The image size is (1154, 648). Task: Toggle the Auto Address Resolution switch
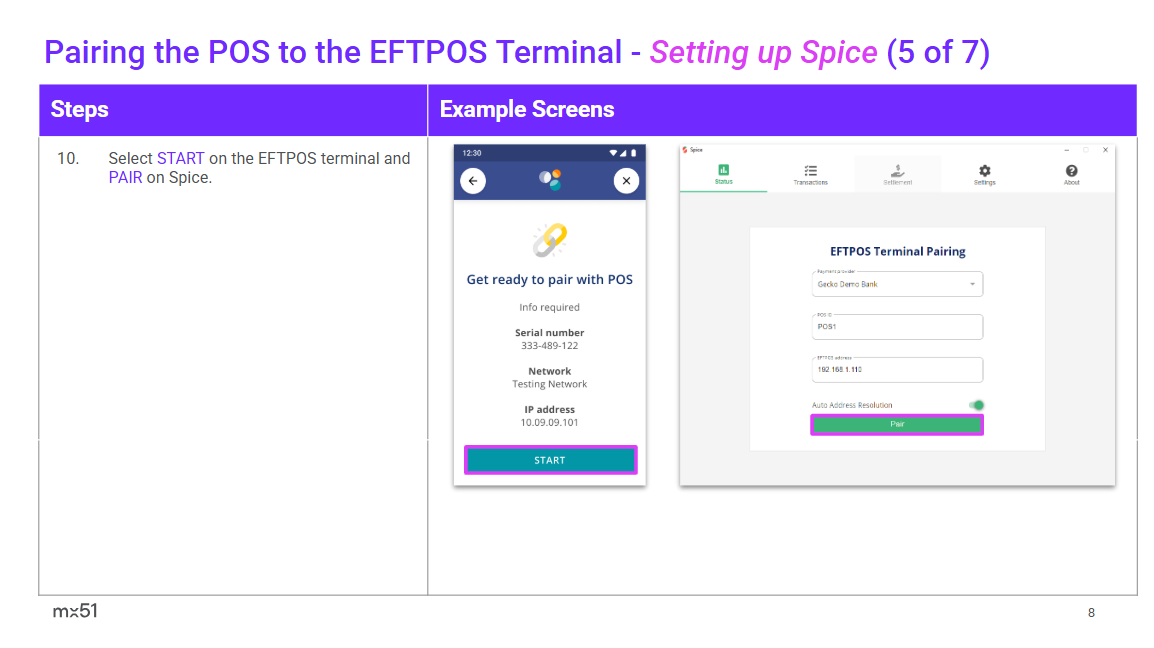[x=975, y=405]
